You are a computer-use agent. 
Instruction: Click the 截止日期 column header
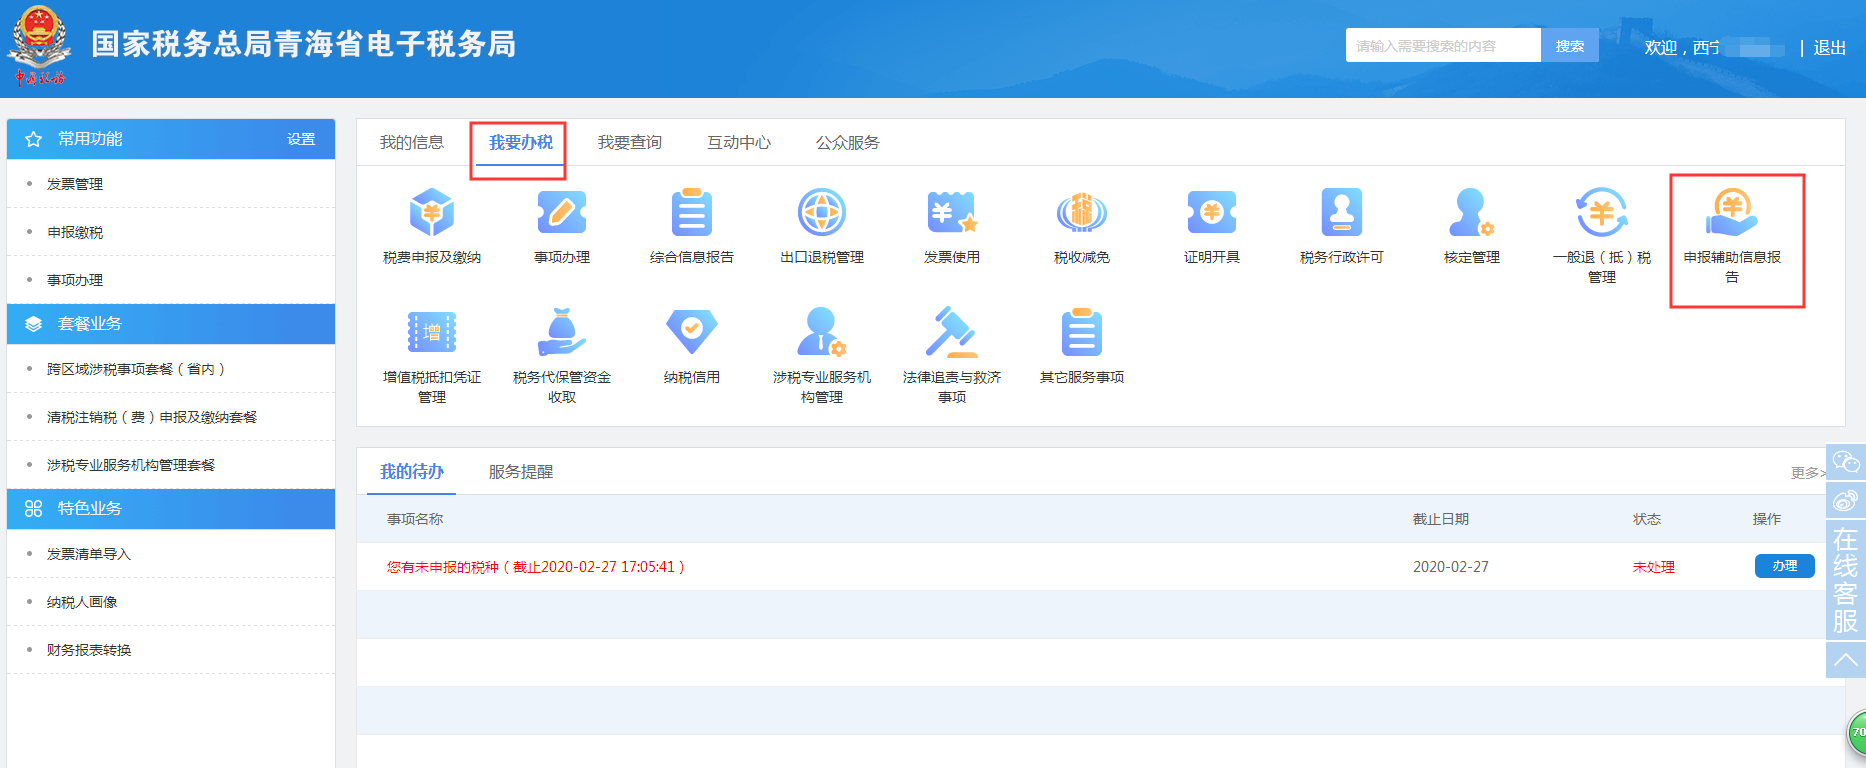[x=1440, y=519]
